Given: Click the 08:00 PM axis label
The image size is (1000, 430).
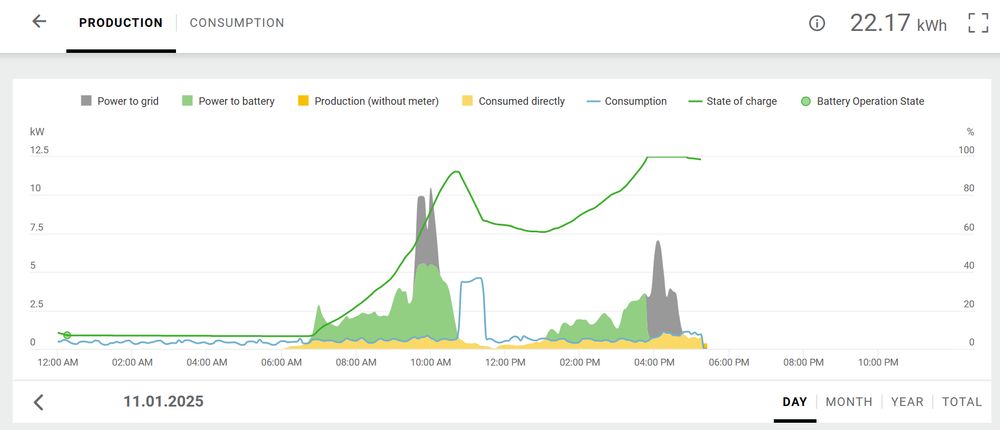Looking at the screenshot, I should 804,362.
